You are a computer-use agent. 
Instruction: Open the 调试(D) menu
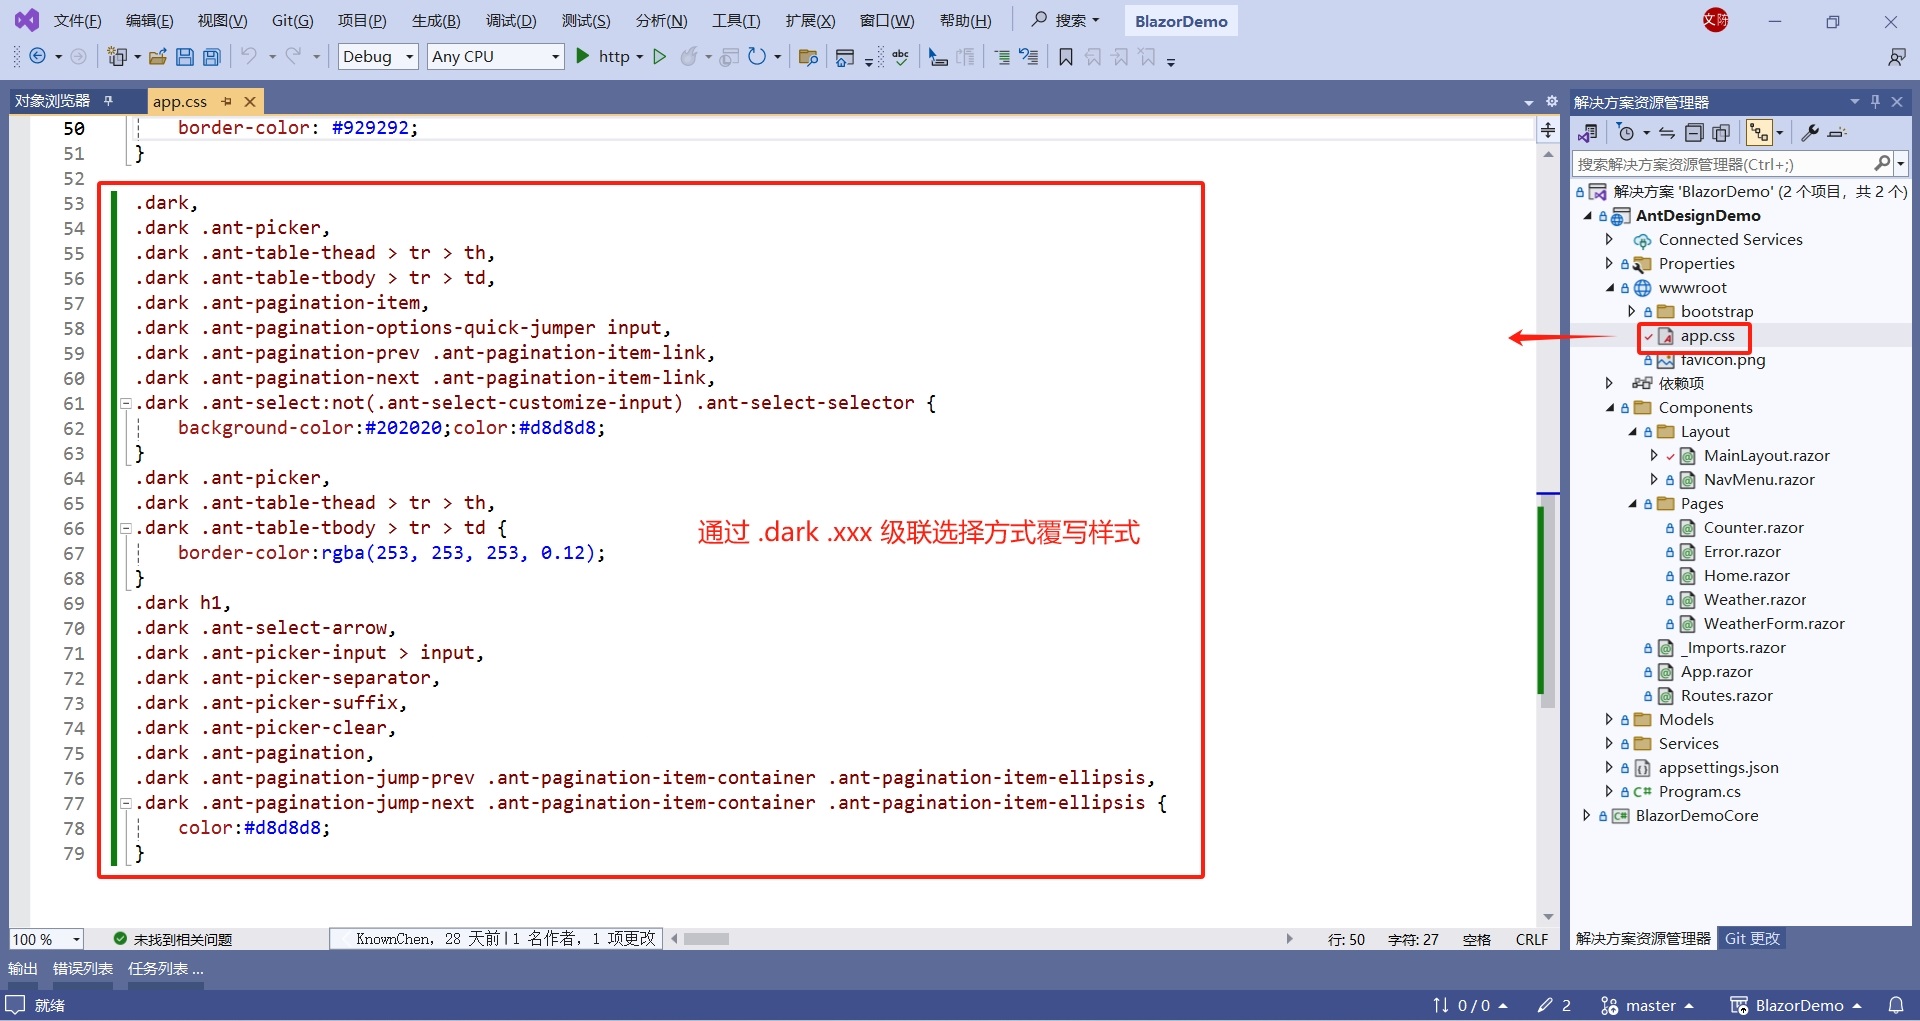click(511, 21)
